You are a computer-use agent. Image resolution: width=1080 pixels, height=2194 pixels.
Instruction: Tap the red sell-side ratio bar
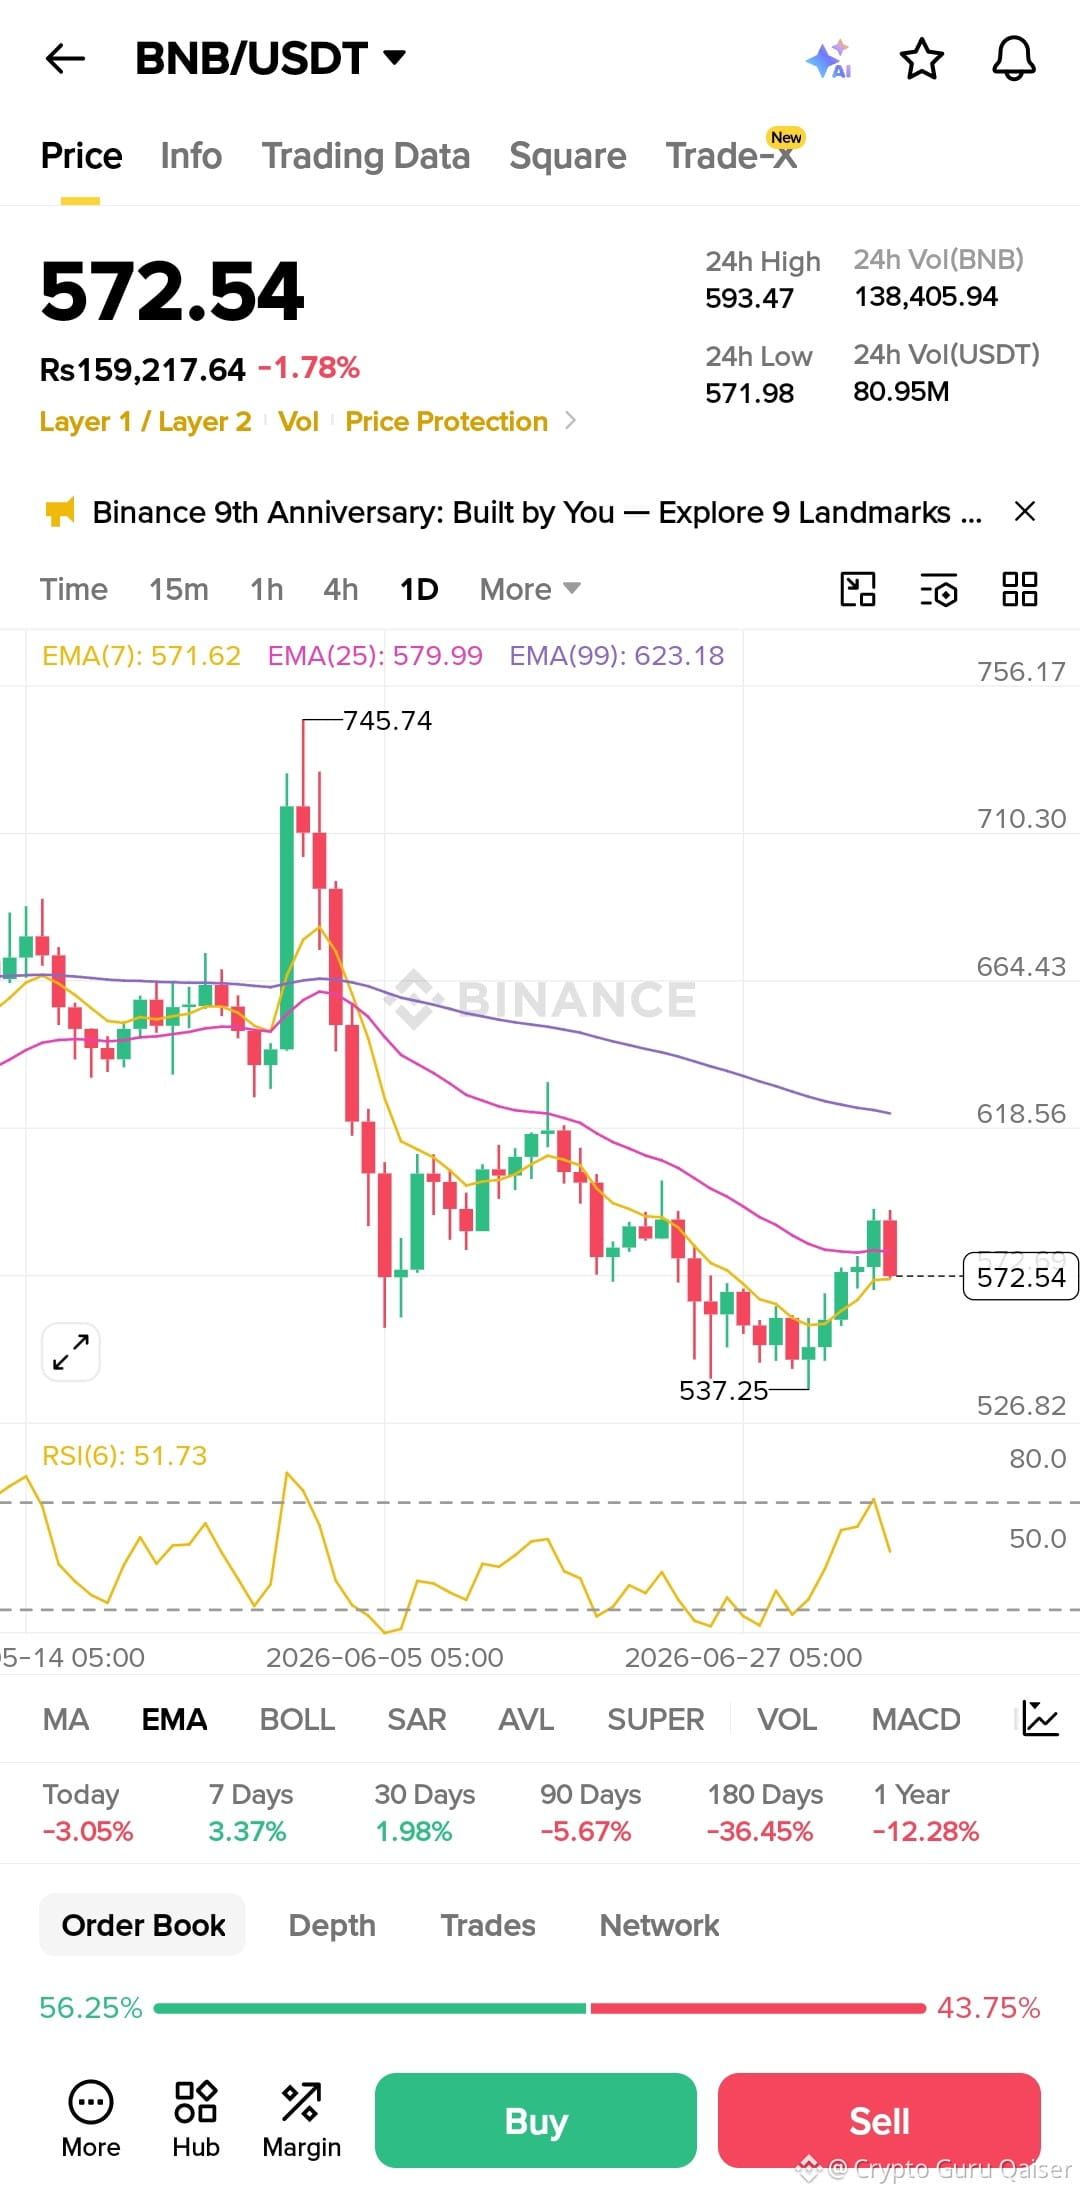pos(758,2008)
